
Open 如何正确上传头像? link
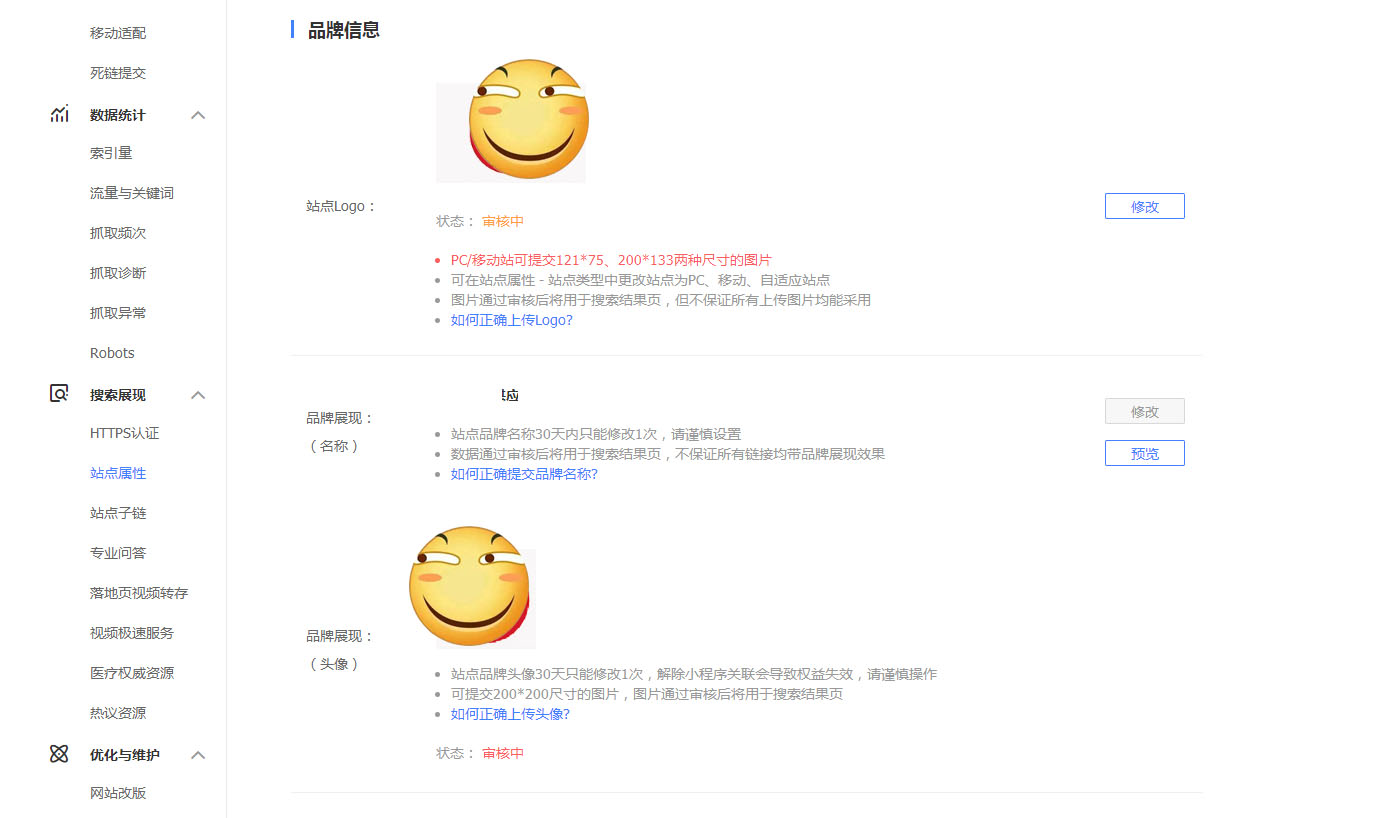510,714
